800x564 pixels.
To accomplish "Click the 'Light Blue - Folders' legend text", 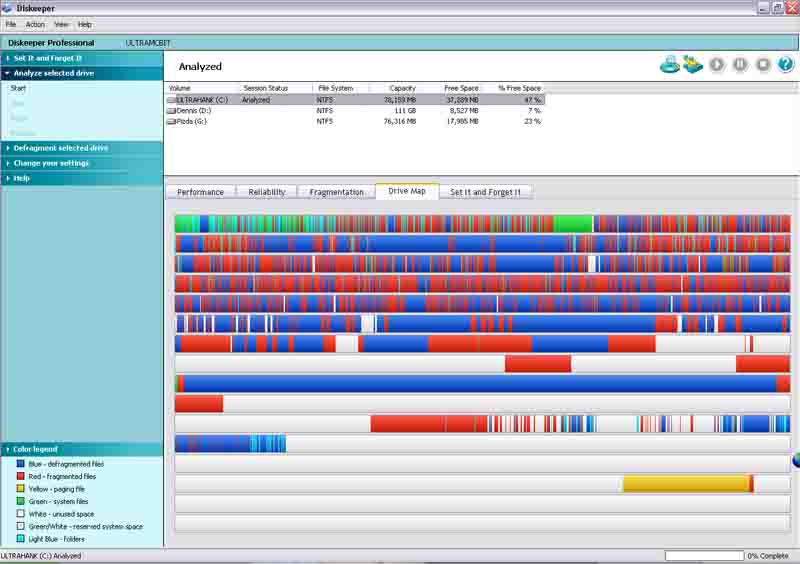I will [57, 539].
